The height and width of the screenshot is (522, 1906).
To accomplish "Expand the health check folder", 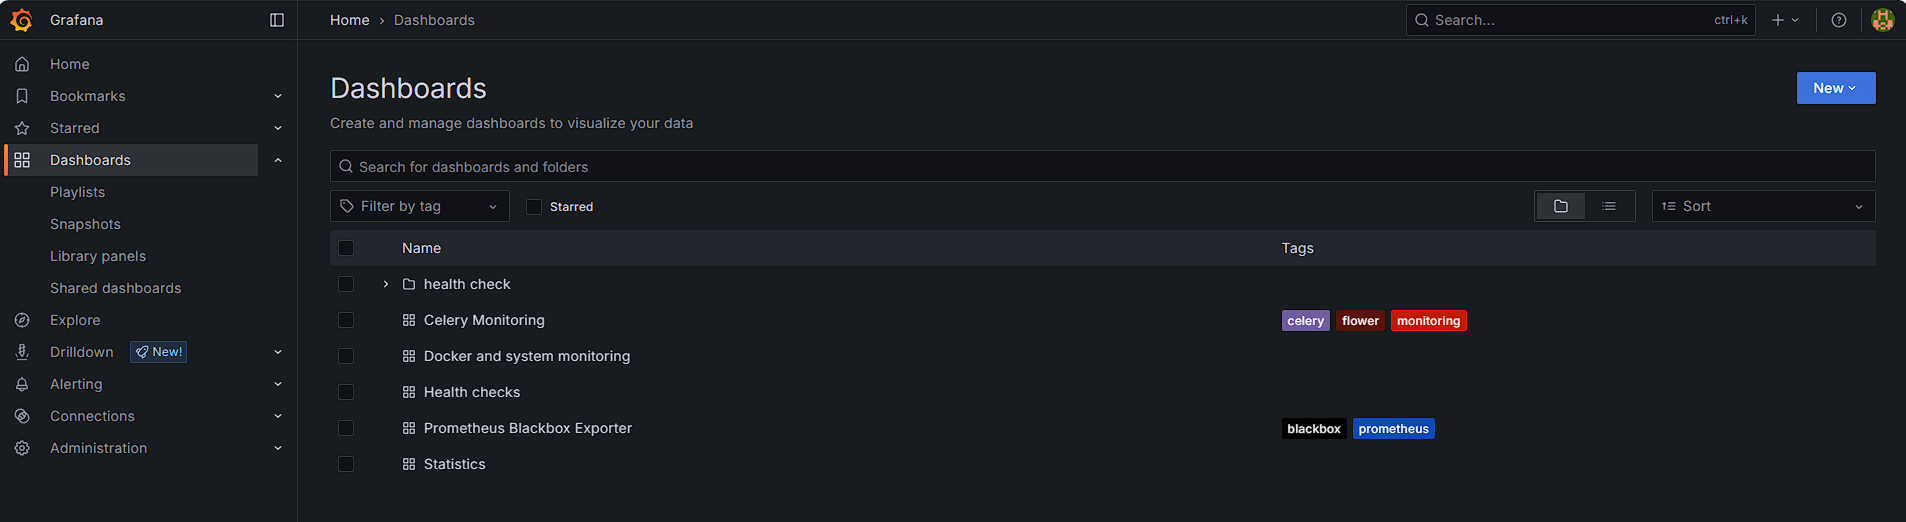I will [386, 284].
